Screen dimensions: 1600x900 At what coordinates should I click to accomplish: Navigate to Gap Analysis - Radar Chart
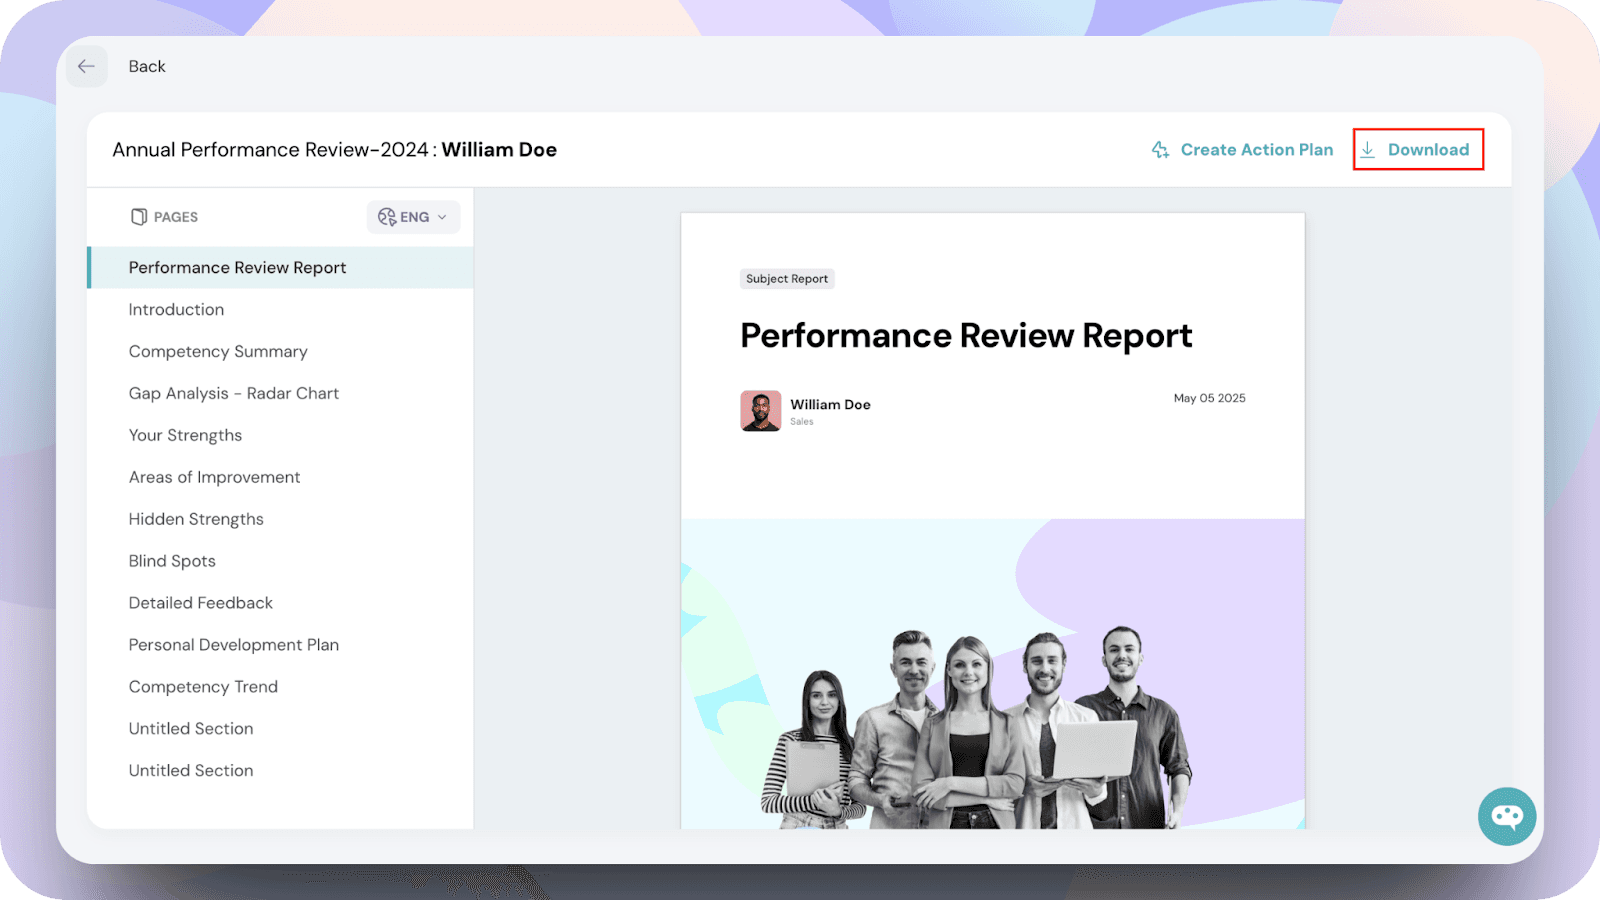(233, 394)
